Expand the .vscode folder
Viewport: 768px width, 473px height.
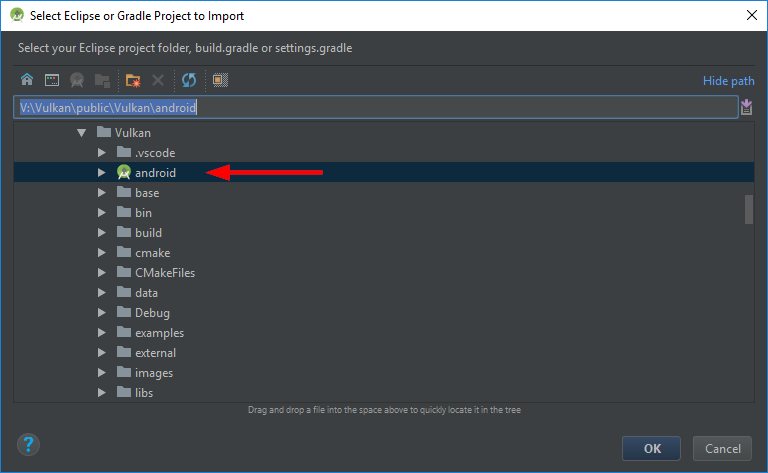tap(101, 153)
